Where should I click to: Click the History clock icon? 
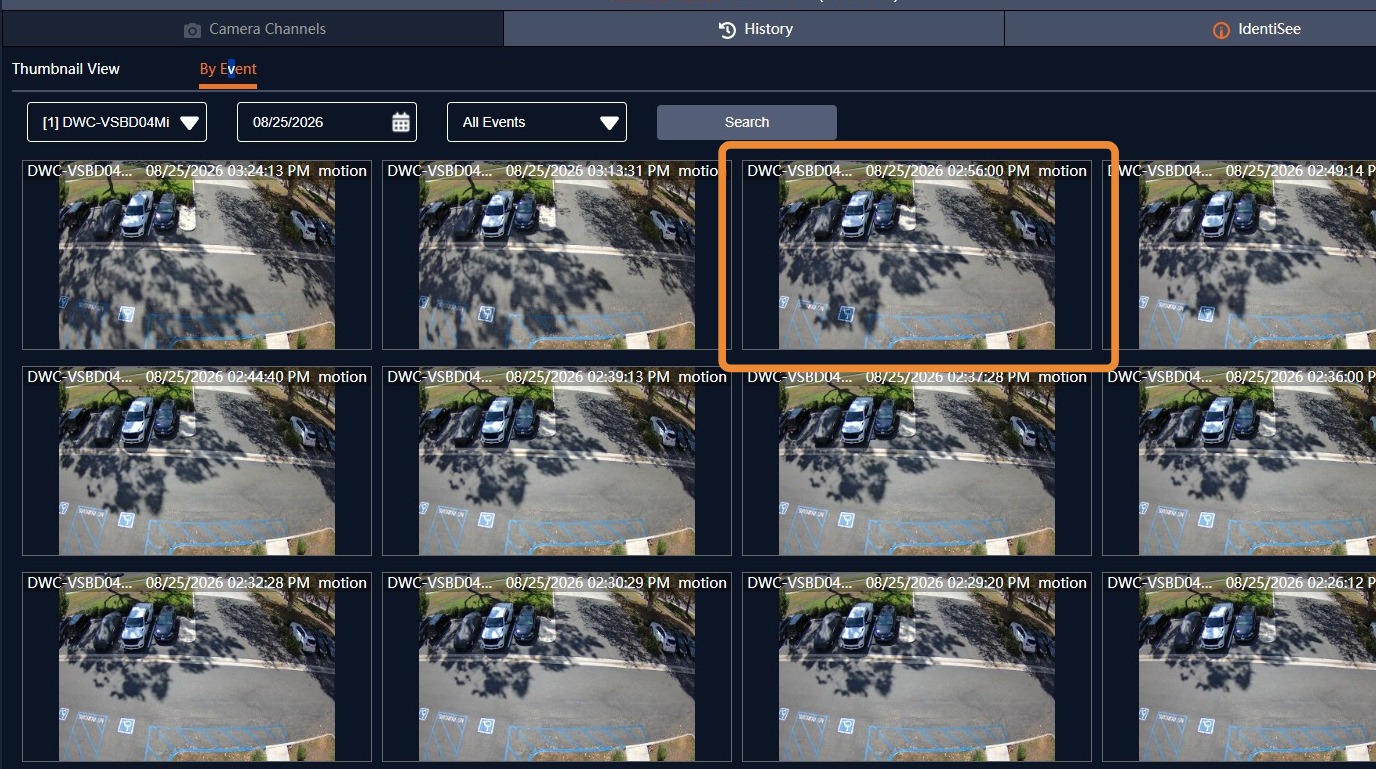tap(728, 30)
